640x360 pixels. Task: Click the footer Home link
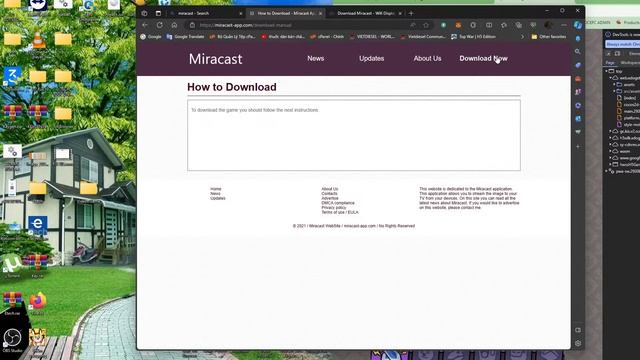tap(216, 189)
